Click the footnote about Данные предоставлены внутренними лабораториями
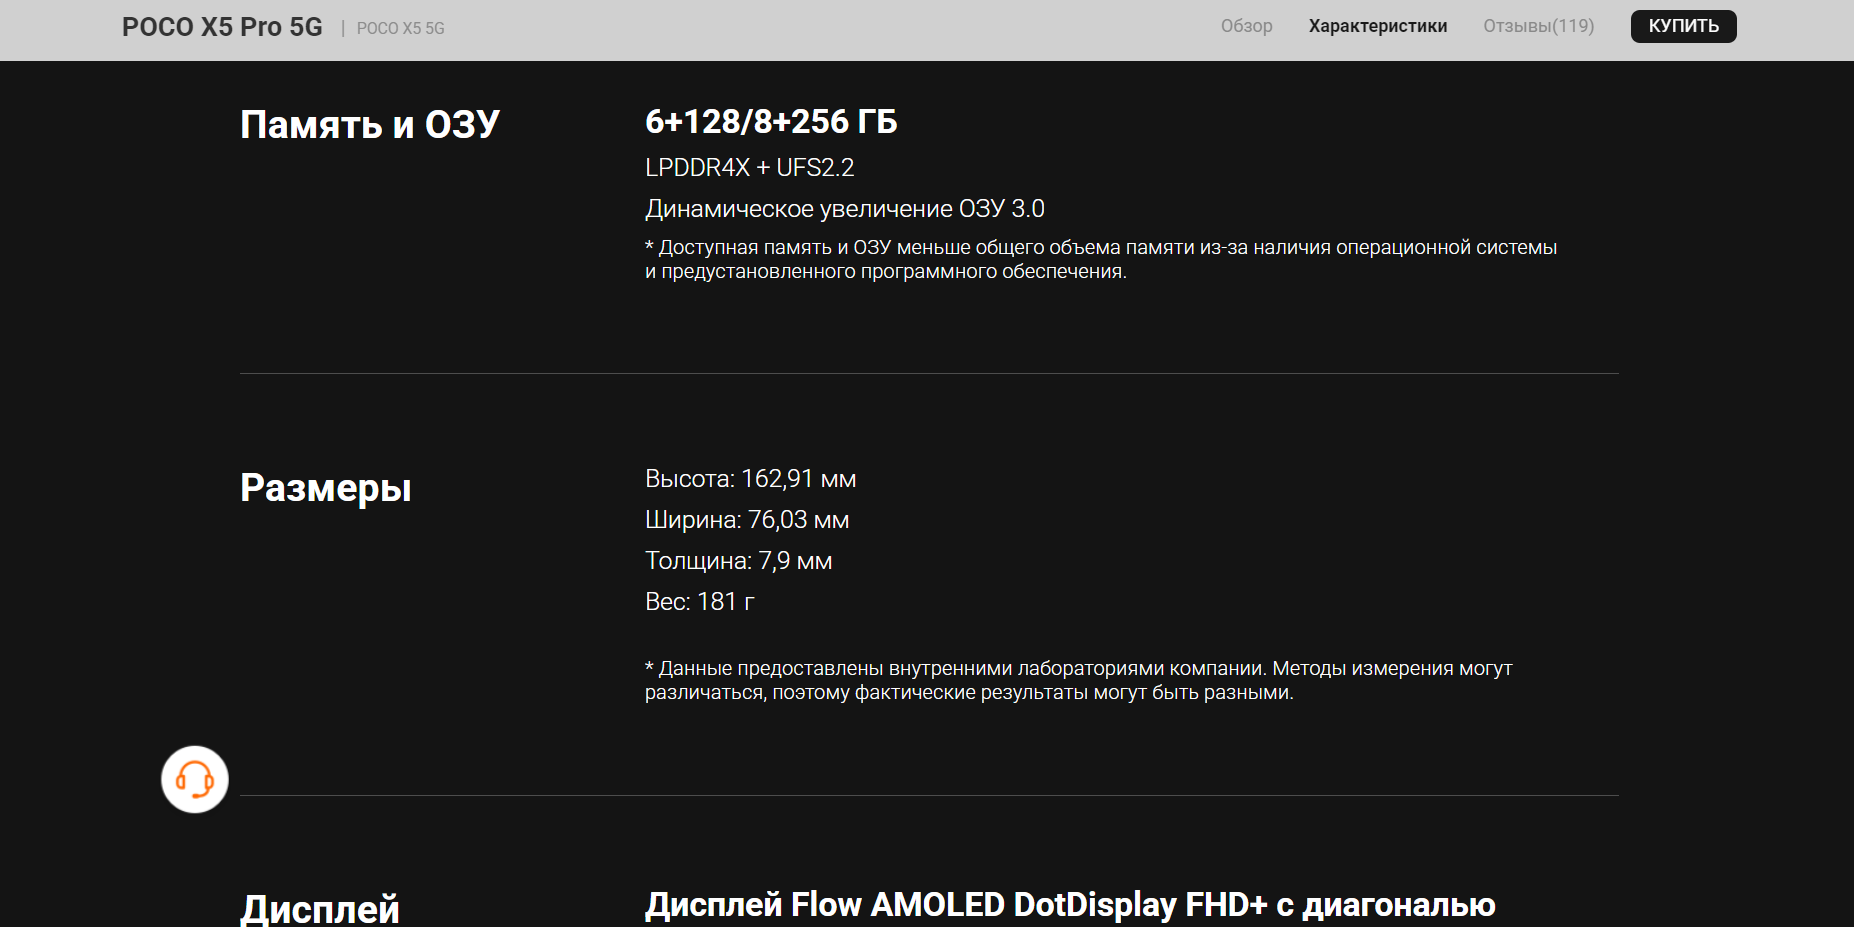This screenshot has width=1854, height=927. click(x=1078, y=680)
